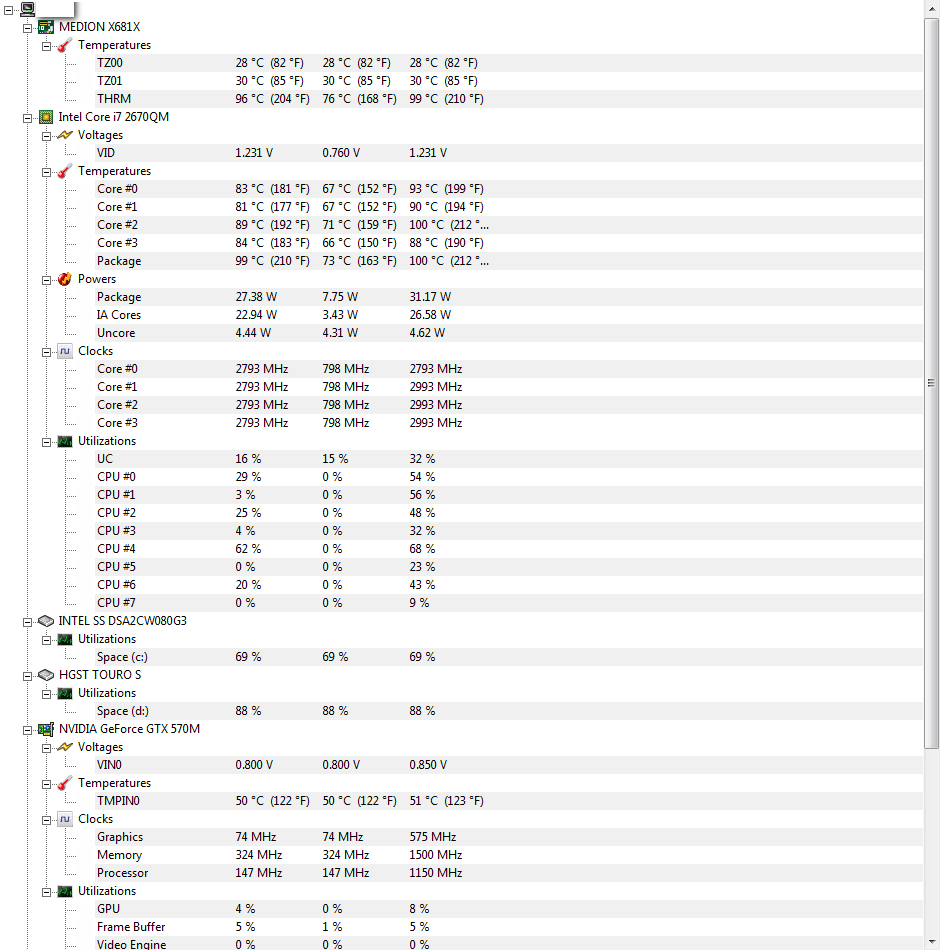This screenshot has height=950, width=940.
Task: Select the IA Cores power row
Action: tap(509, 315)
